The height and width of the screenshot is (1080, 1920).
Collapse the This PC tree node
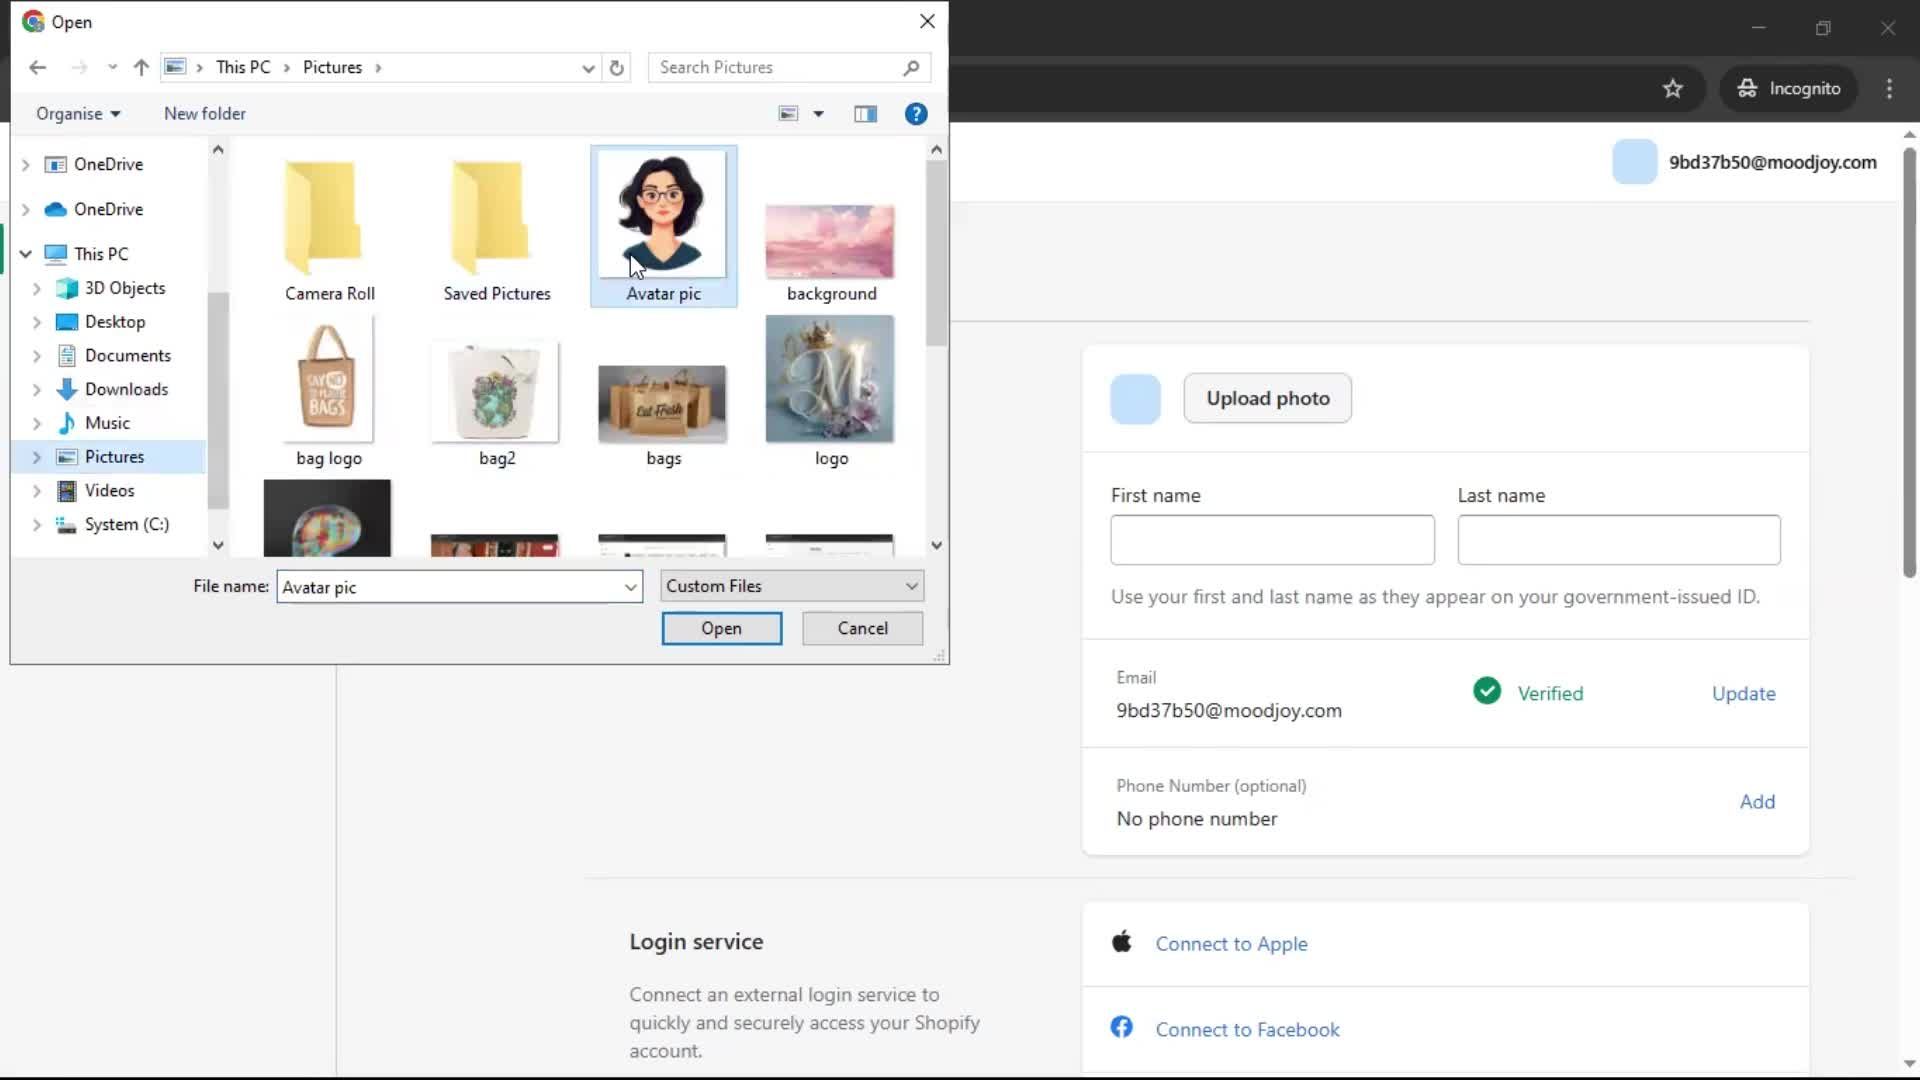(26, 254)
